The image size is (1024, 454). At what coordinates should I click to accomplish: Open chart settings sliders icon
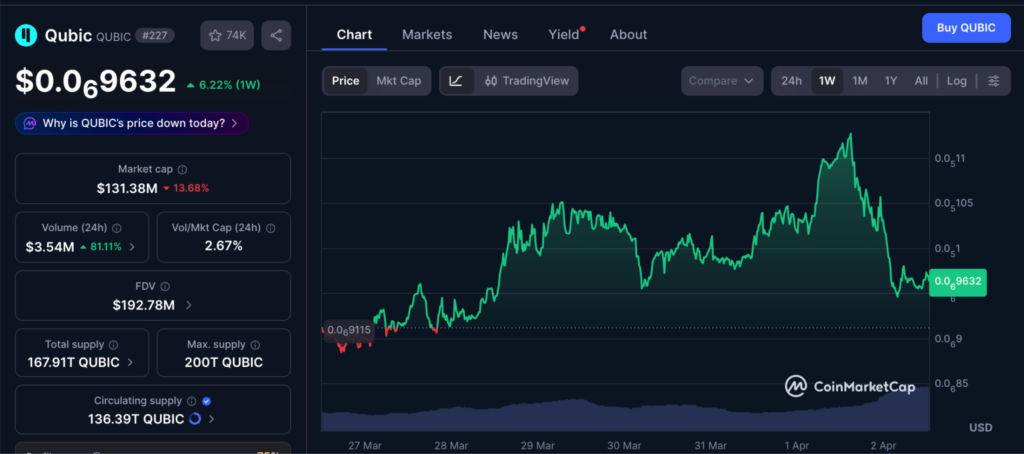click(x=993, y=81)
